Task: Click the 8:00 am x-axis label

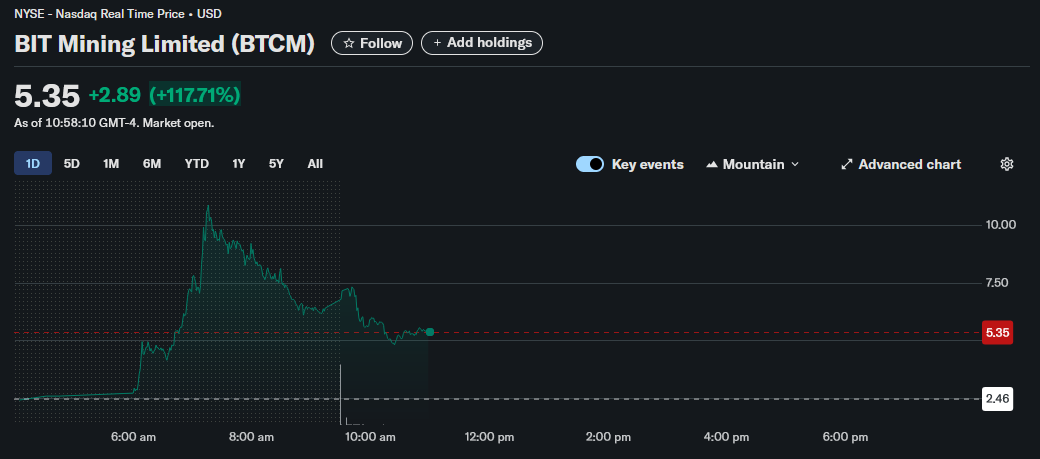Action: (251, 437)
